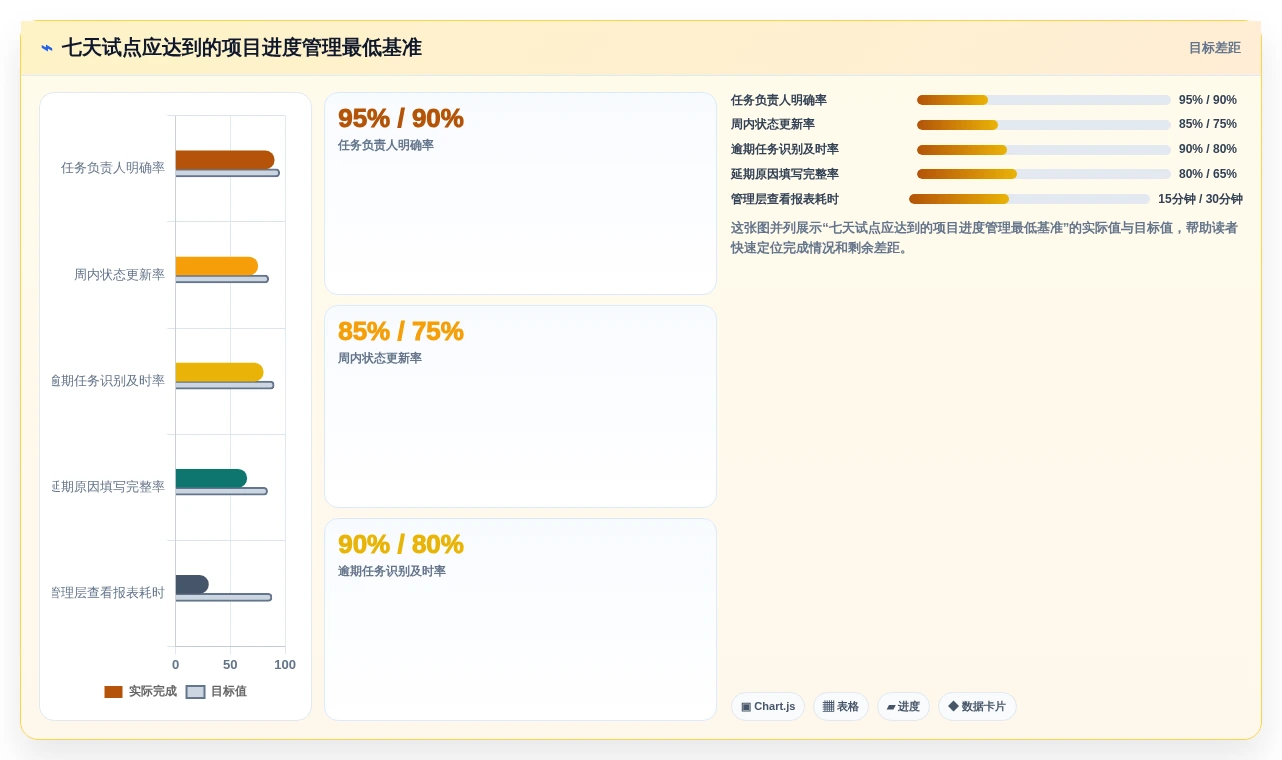Click the 95% / 90% progress value text

click(1208, 100)
